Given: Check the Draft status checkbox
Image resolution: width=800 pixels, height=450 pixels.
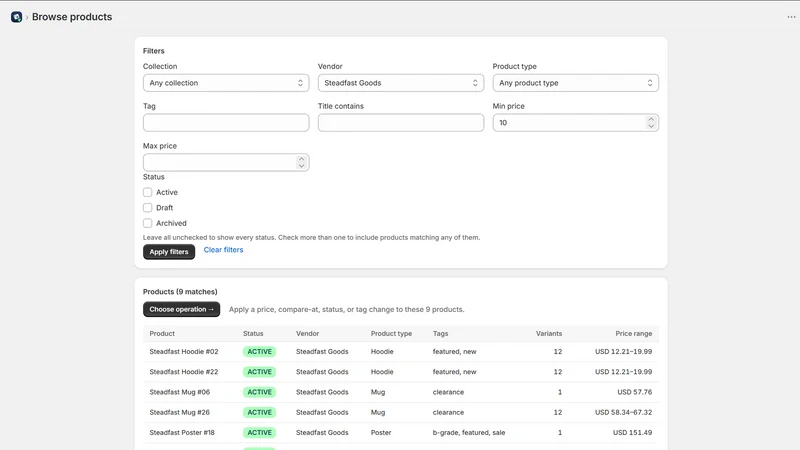Looking at the screenshot, I should tap(147, 208).
